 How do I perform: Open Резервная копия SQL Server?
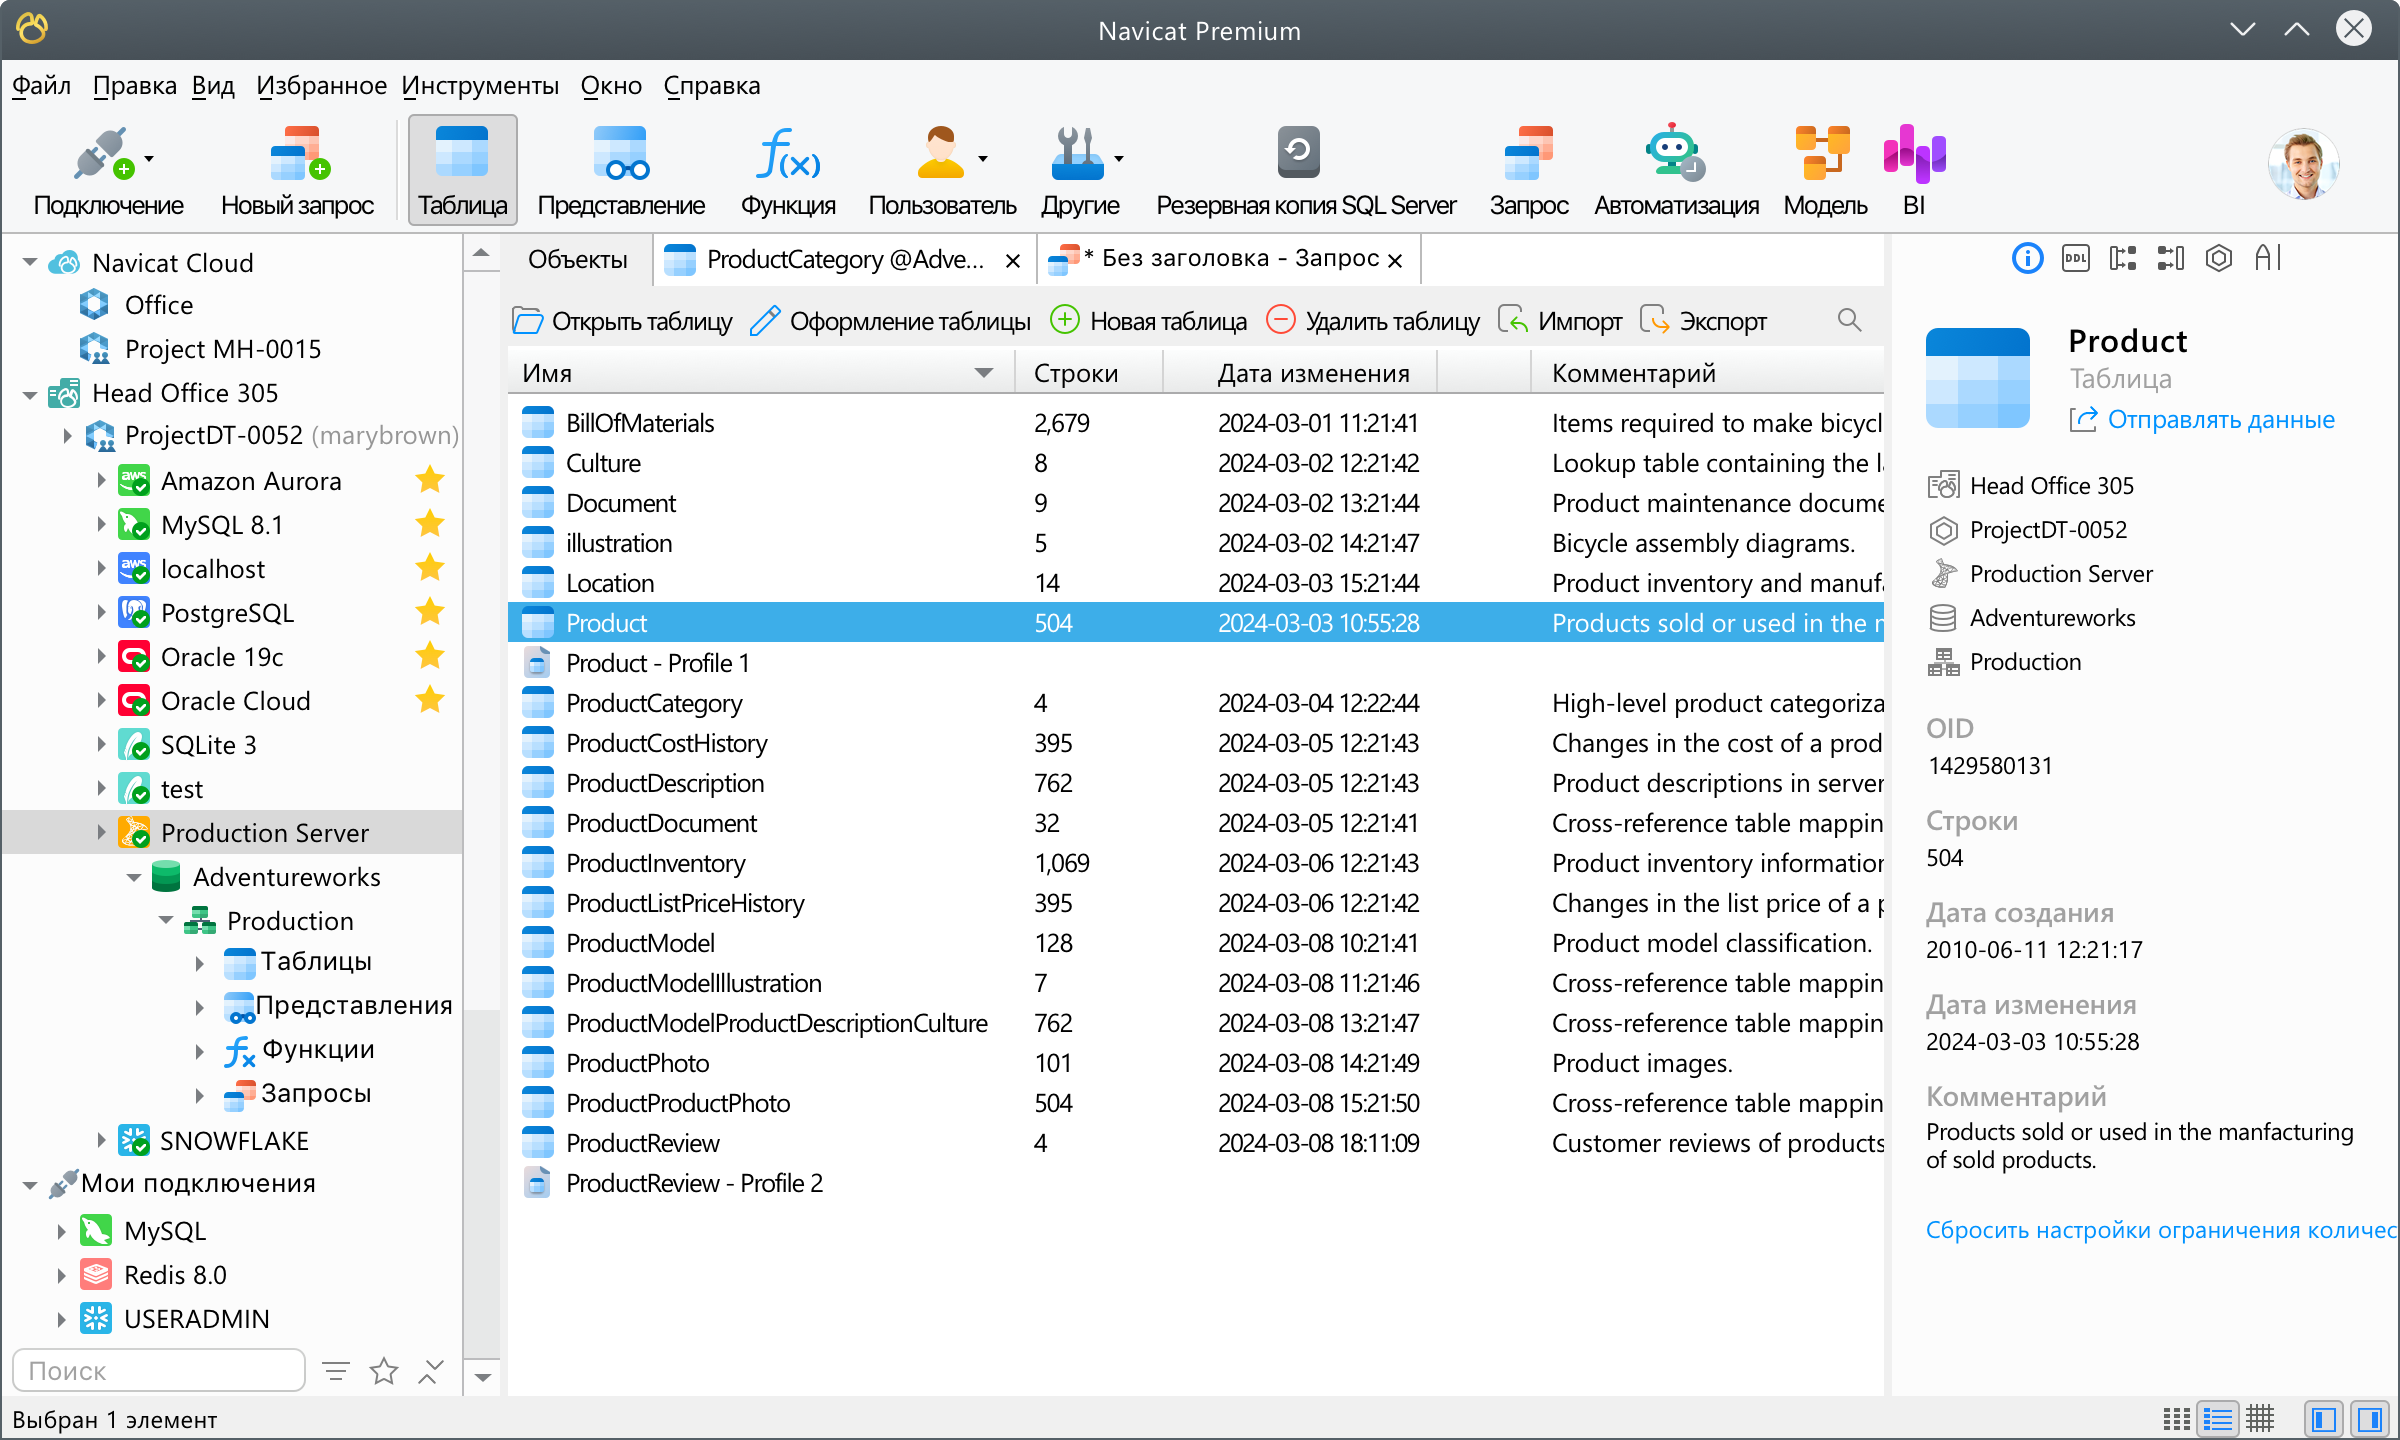coord(1305,170)
